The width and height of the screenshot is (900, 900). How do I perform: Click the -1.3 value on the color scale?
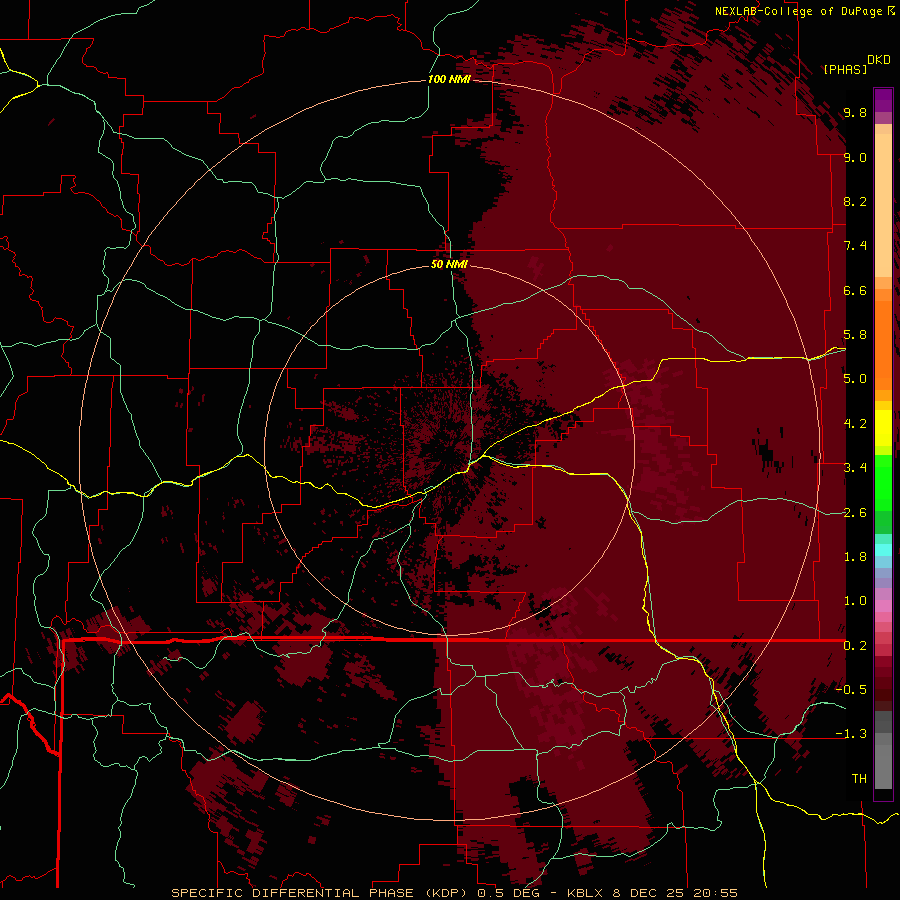pyautogui.click(x=851, y=734)
